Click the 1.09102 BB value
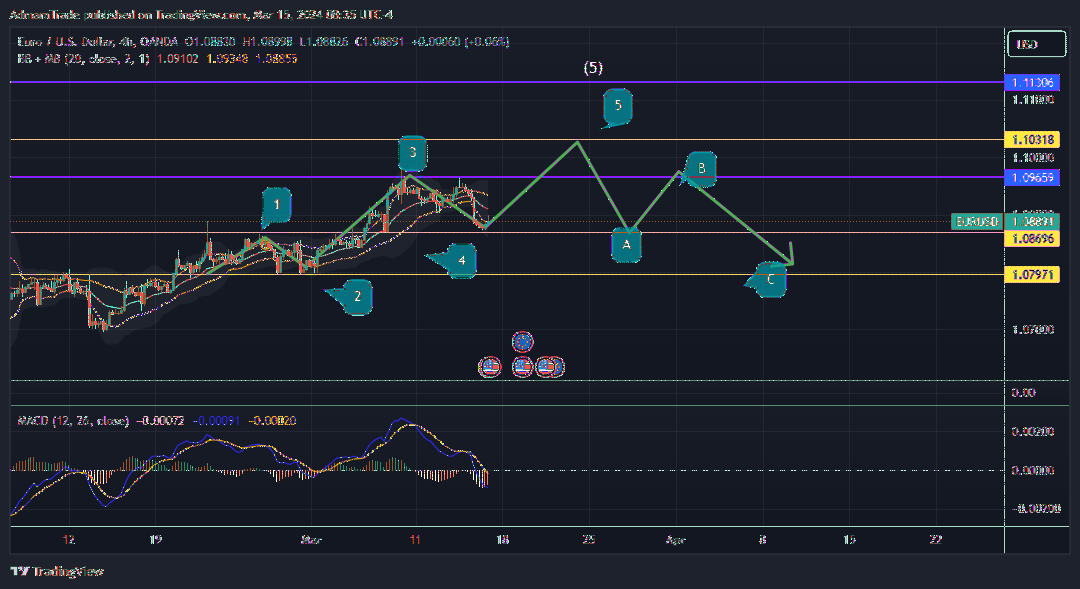 click(x=178, y=59)
